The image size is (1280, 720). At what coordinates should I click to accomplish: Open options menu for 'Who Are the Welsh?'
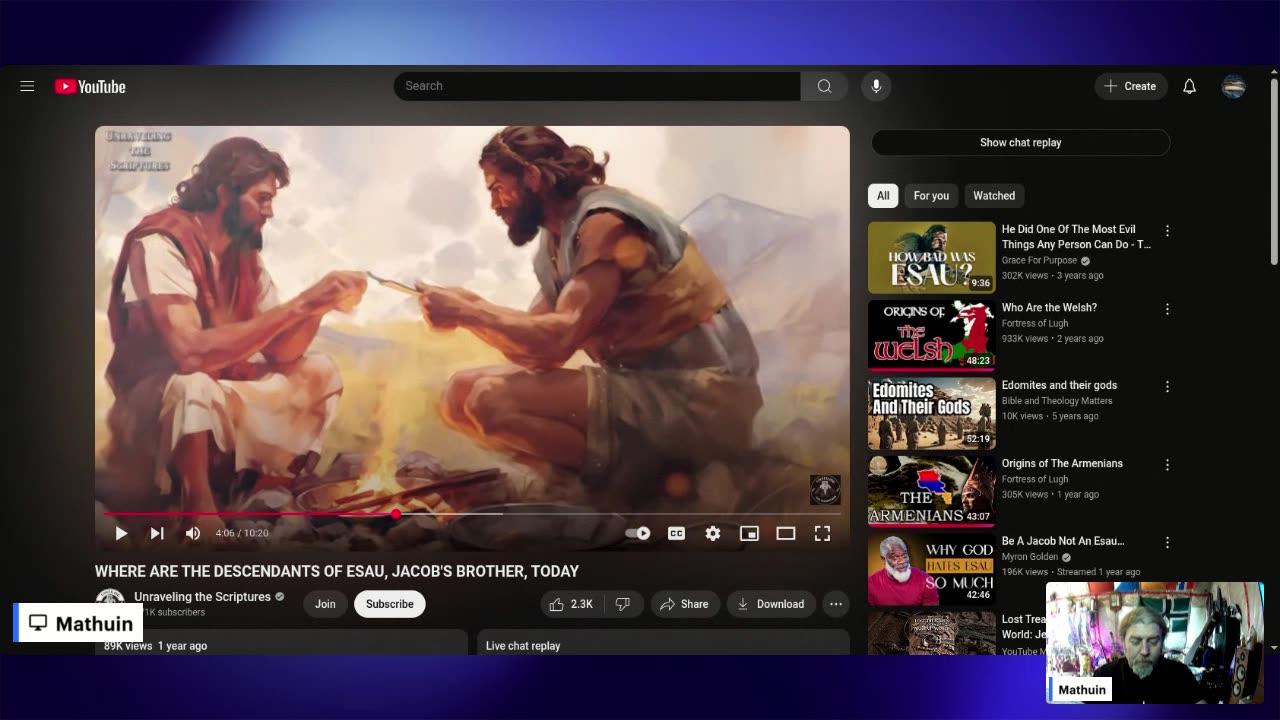click(1167, 309)
